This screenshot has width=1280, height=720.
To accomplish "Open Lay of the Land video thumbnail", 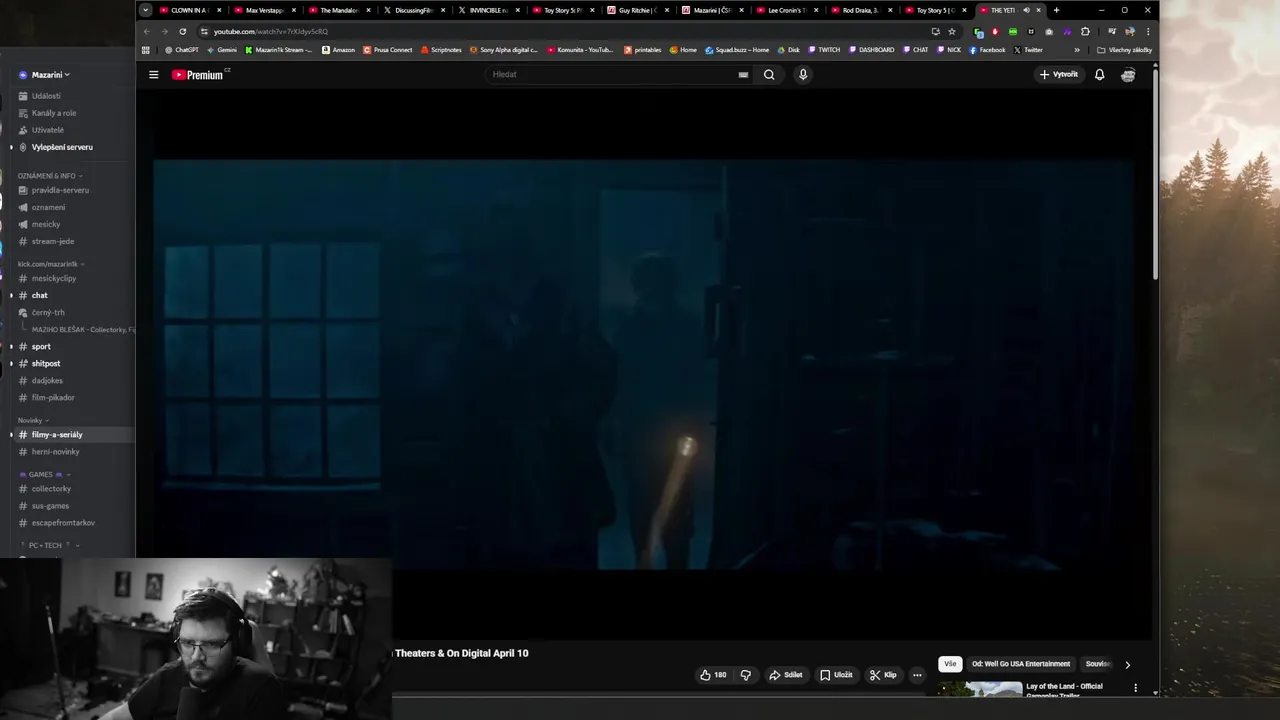I will (980, 688).
